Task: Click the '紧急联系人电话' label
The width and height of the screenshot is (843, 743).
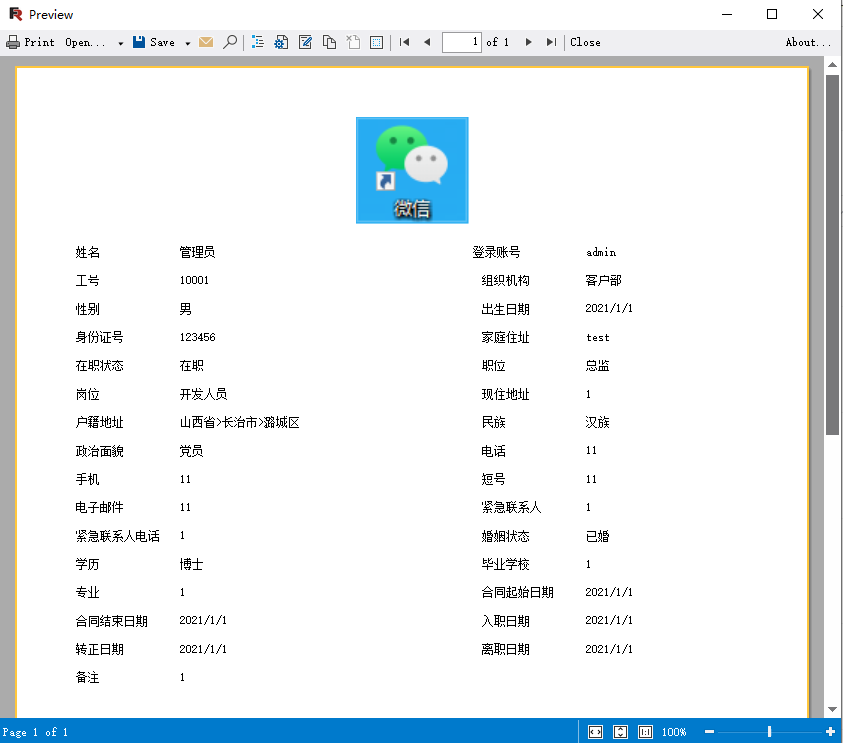Action: pos(118,536)
